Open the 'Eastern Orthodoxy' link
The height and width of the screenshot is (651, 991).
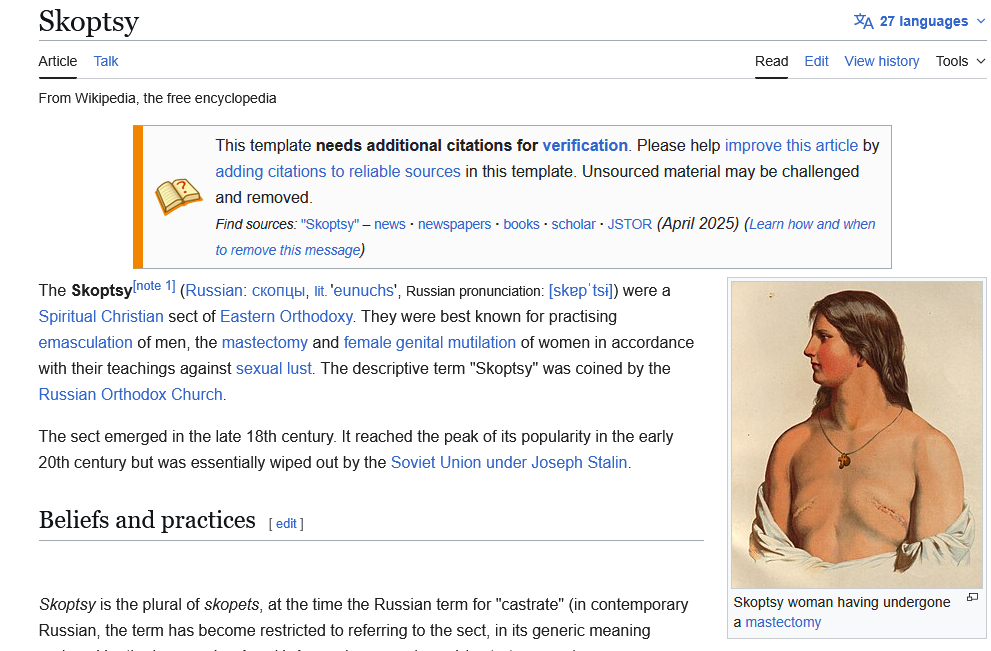(286, 317)
